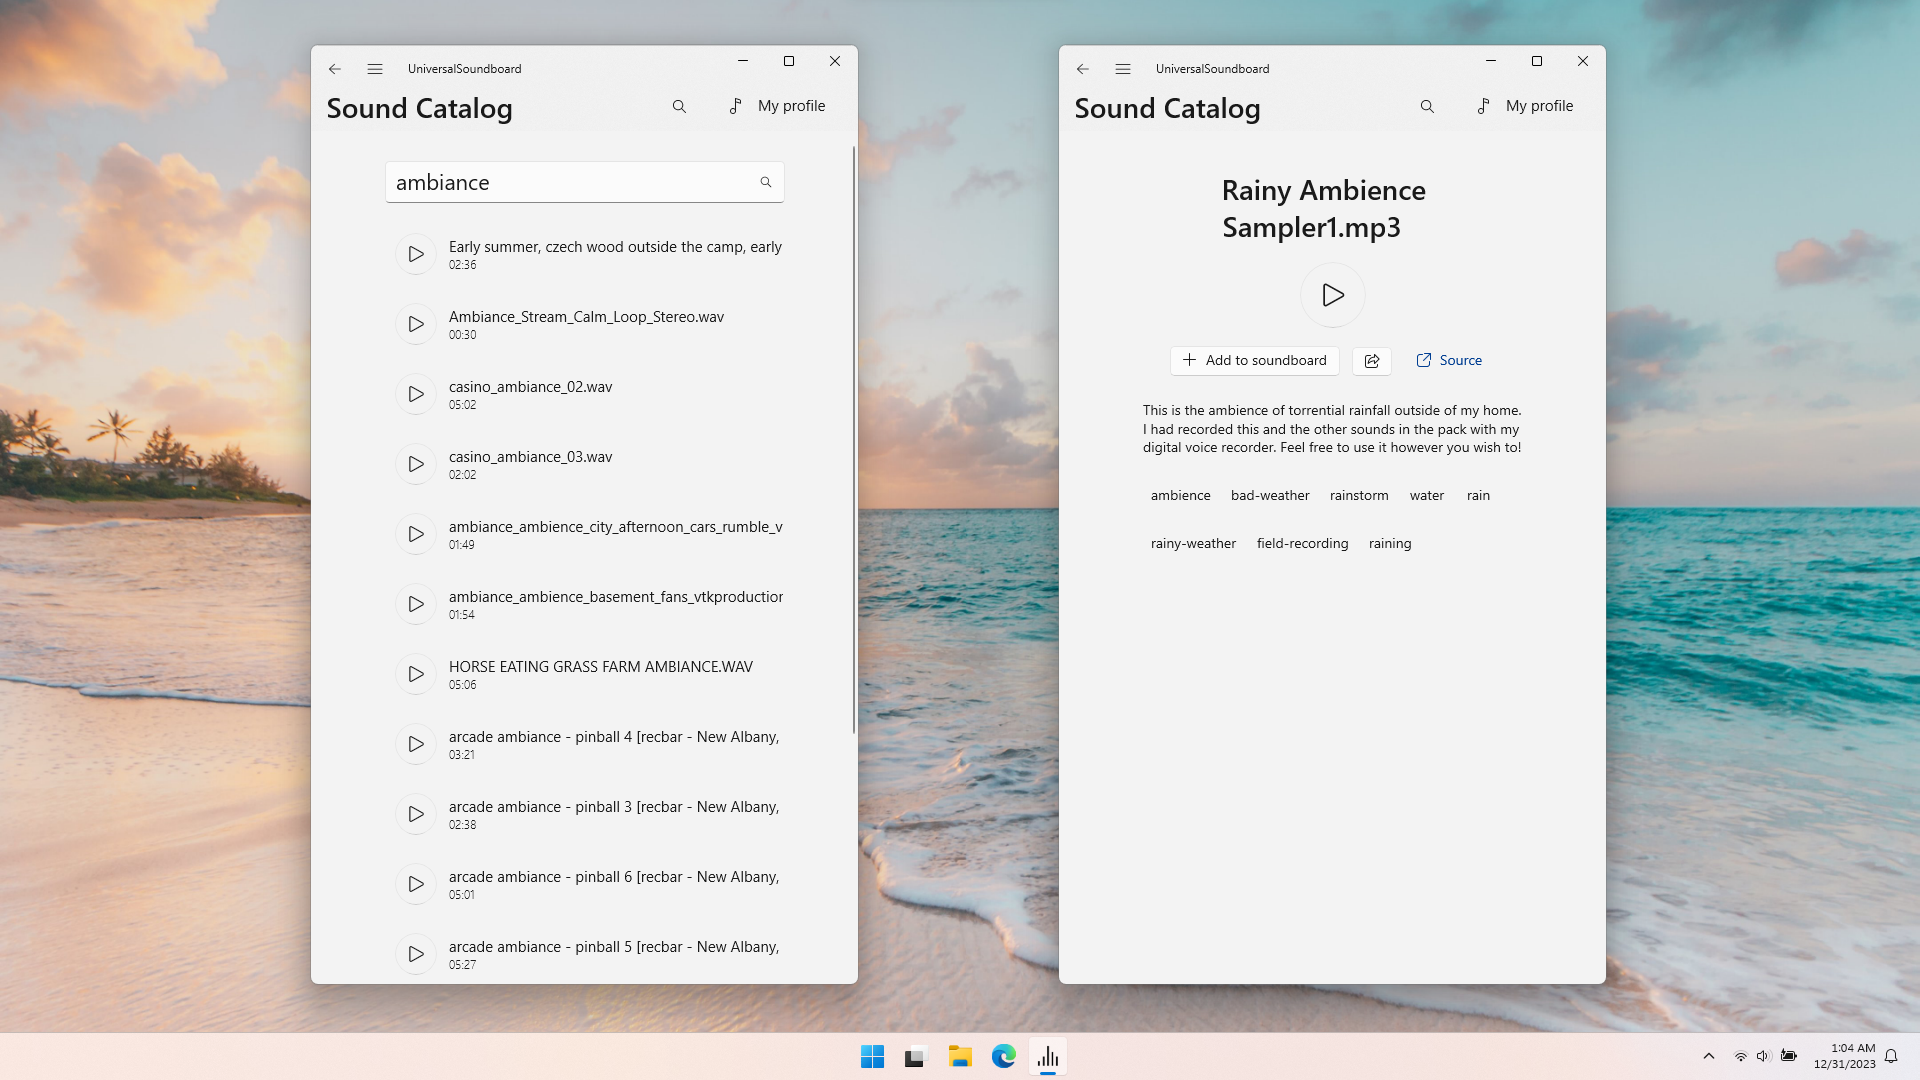Open hamburger menu in right window
The width and height of the screenshot is (1920, 1080).
click(1123, 69)
